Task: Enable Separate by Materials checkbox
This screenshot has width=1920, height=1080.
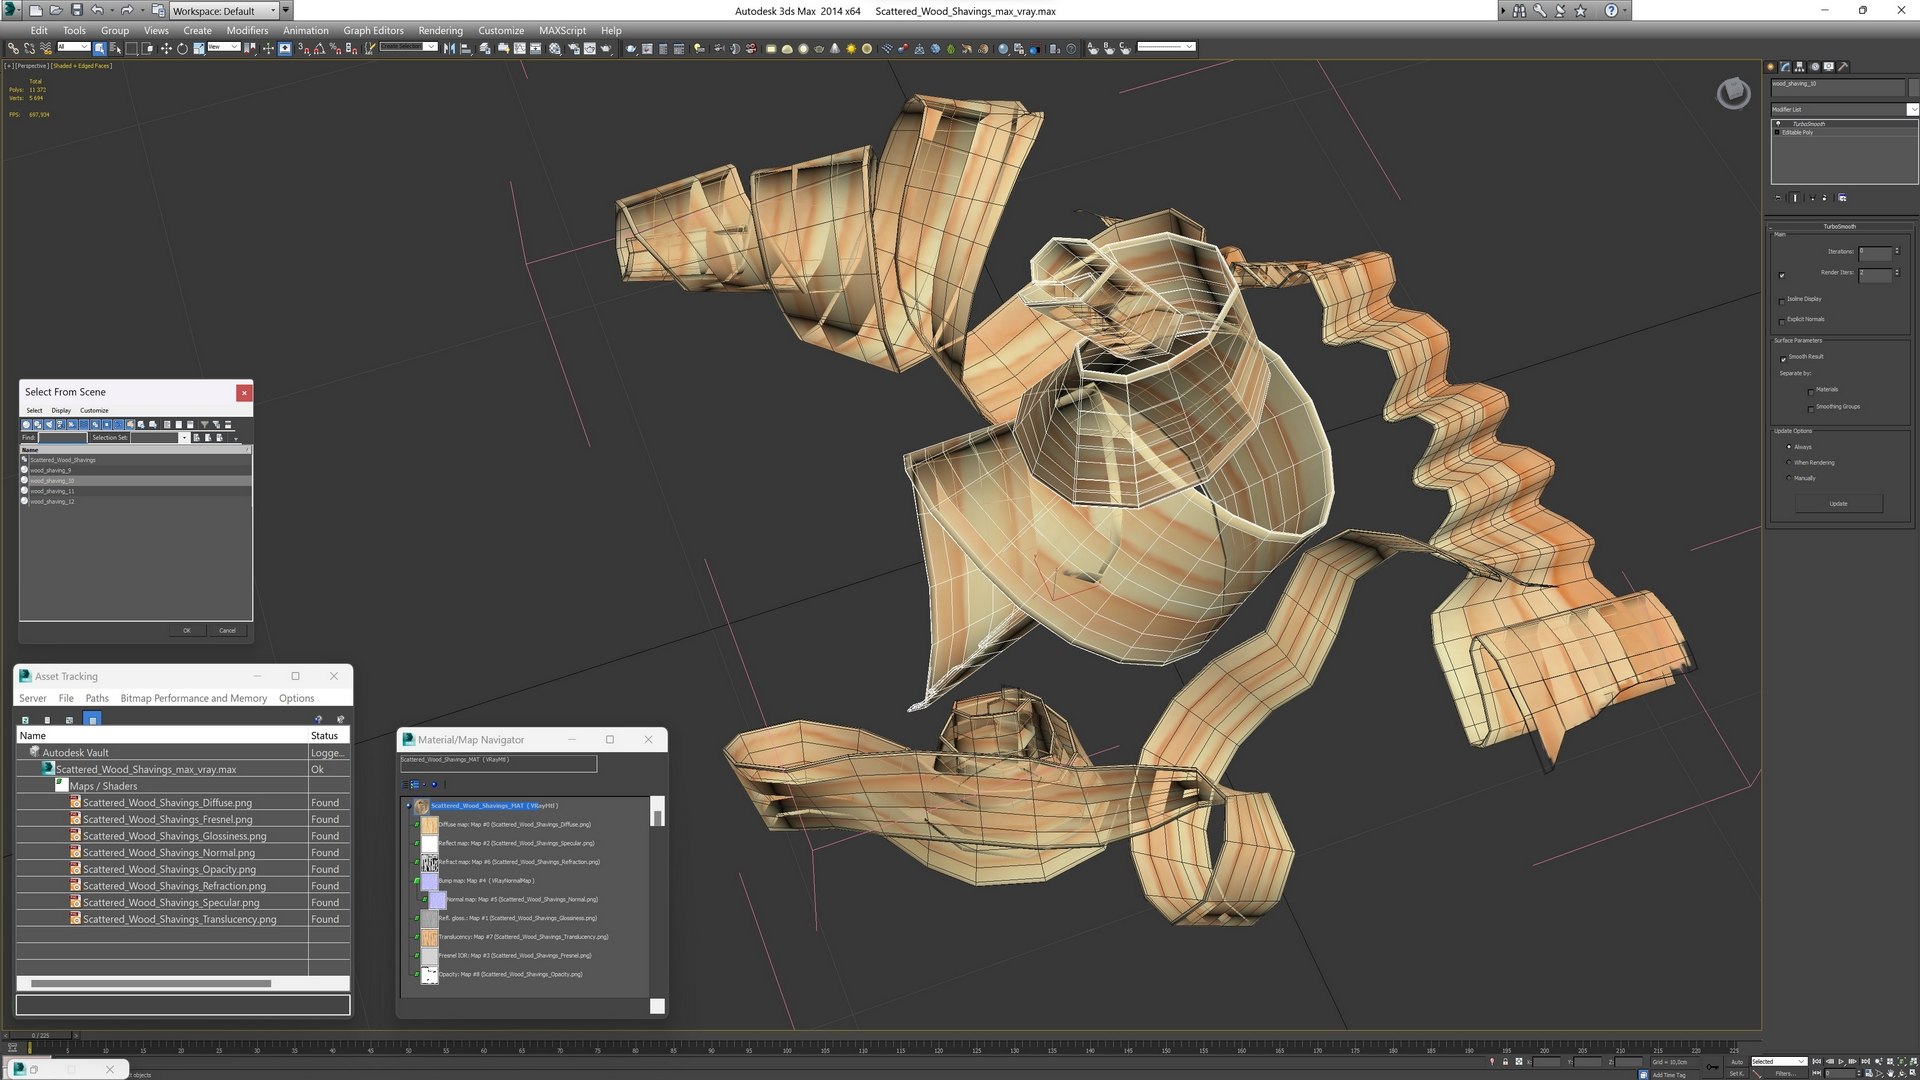Action: click(x=1811, y=391)
